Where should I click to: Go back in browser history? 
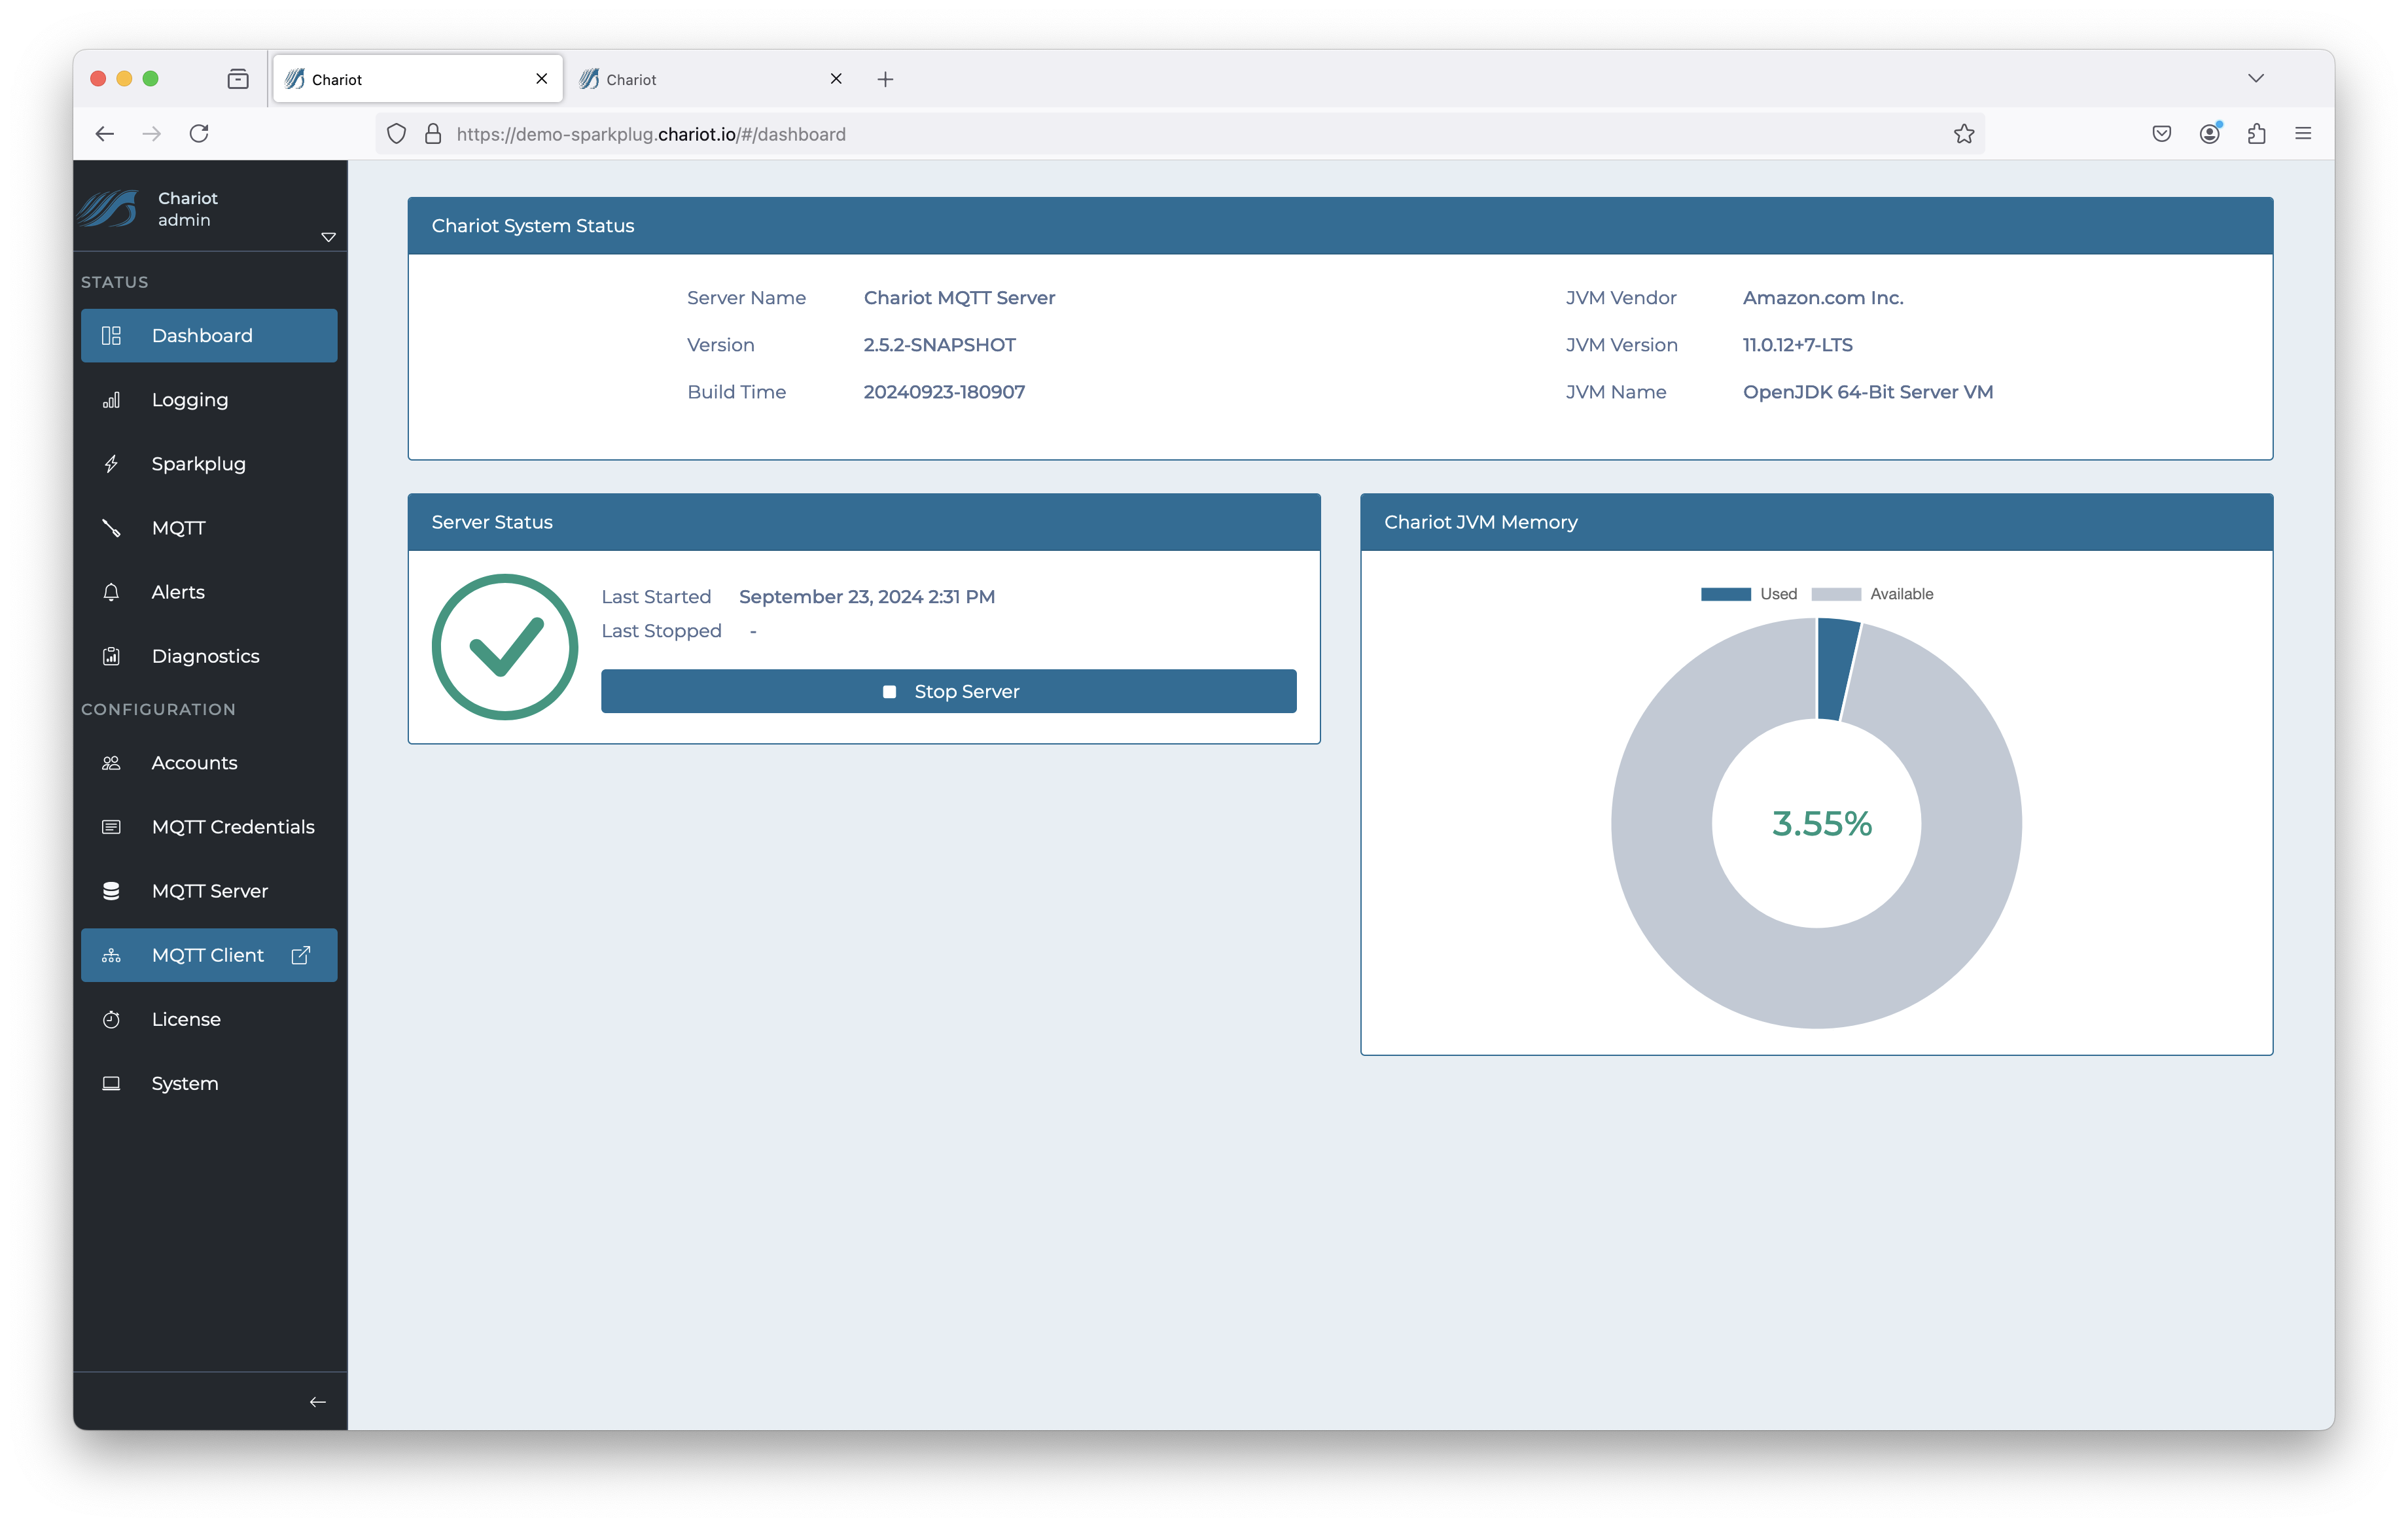click(x=104, y=134)
